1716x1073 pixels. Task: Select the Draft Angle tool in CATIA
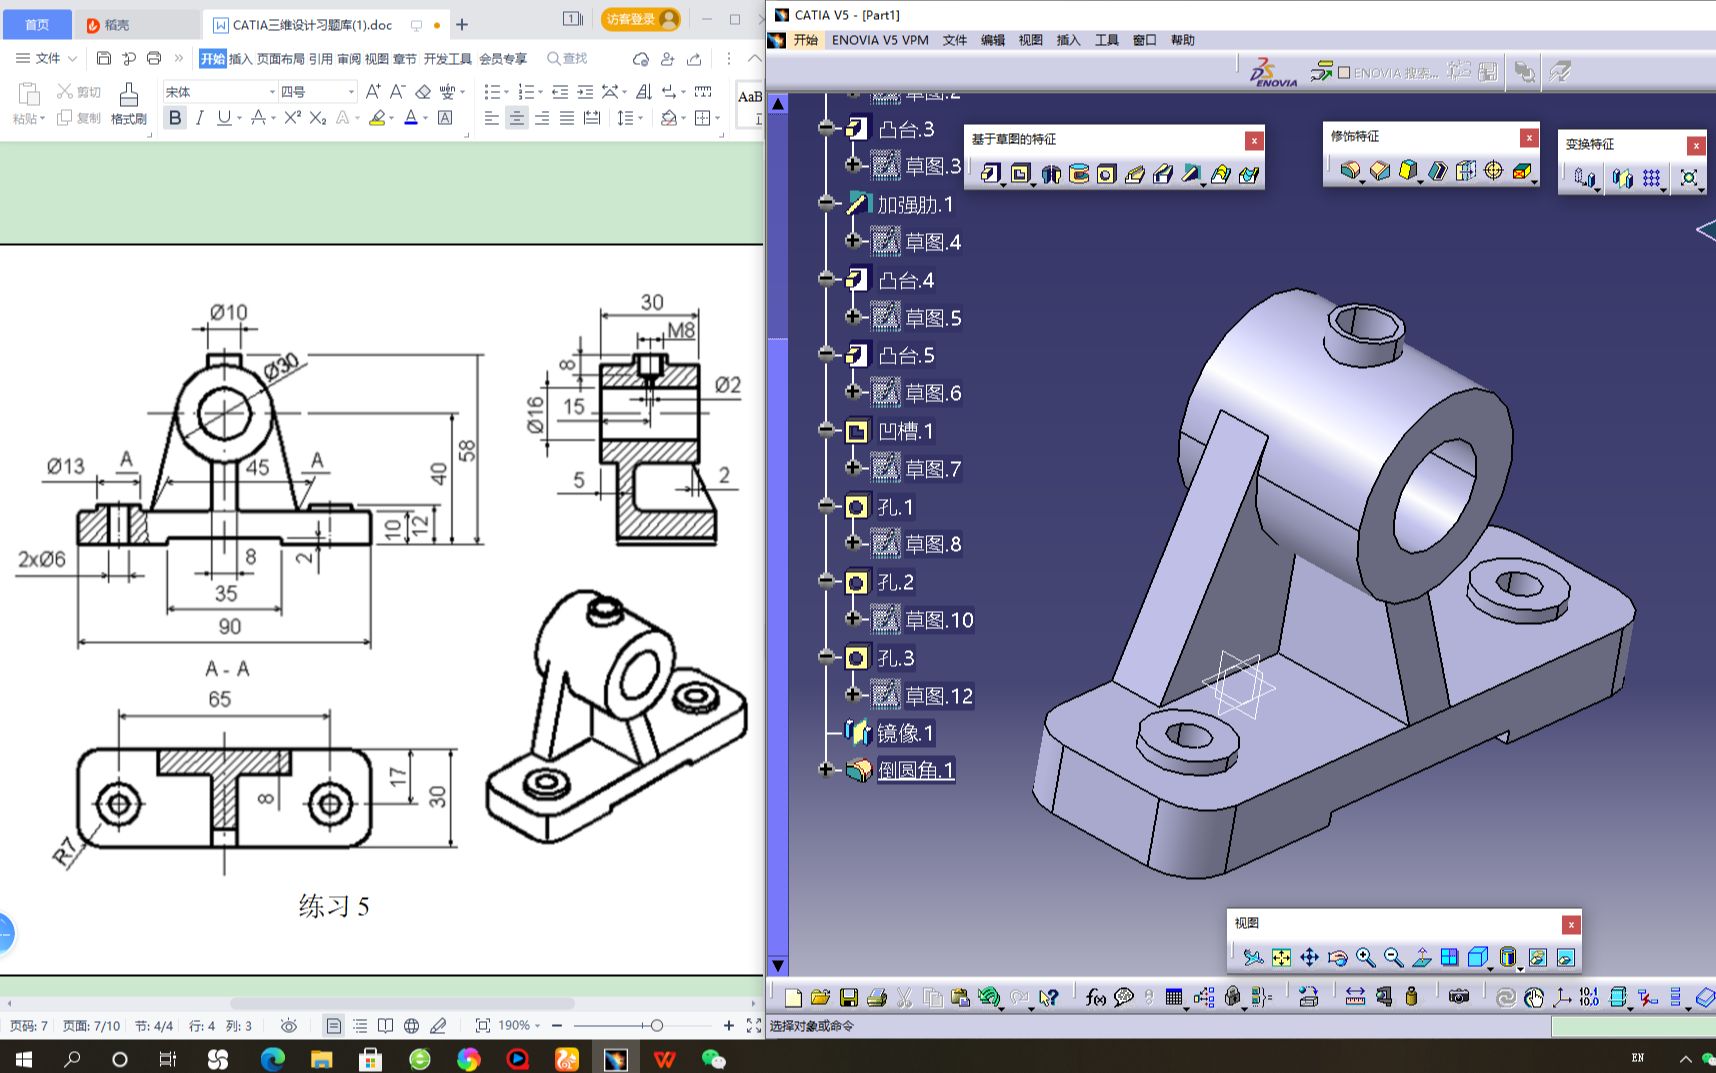pyautogui.click(x=1408, y=171)
